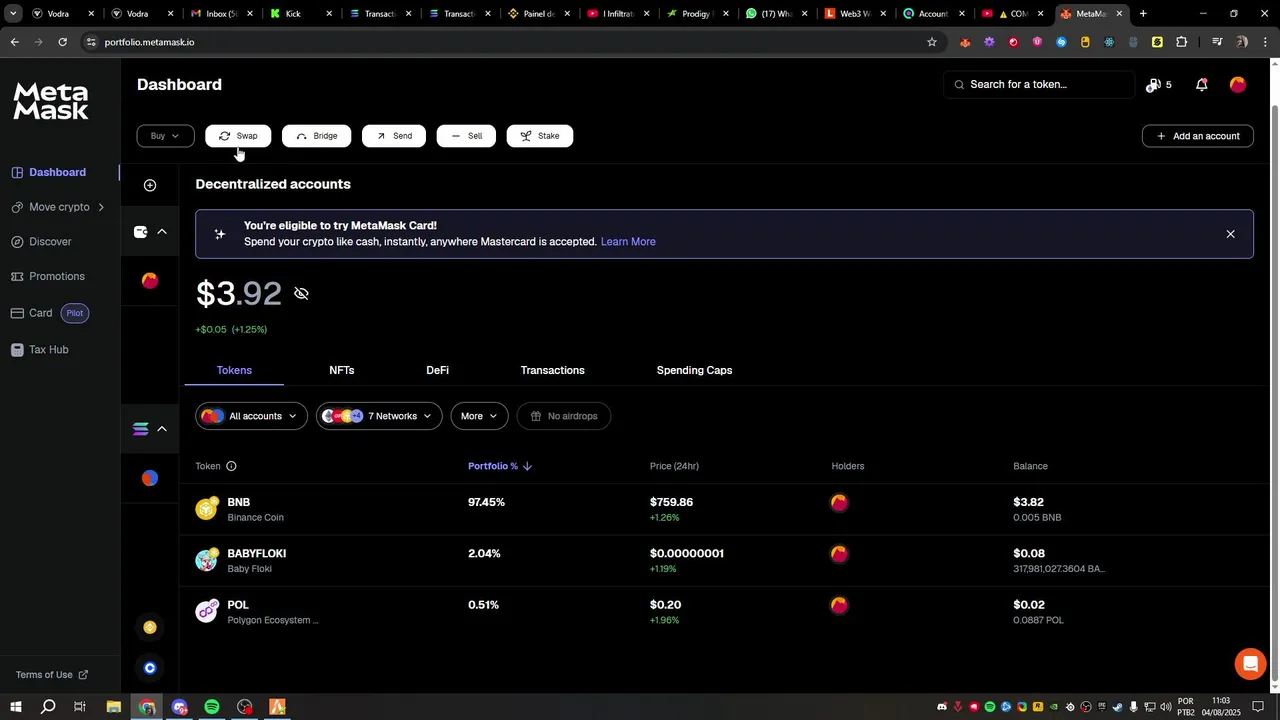This screenshot has width=1280, height=720.
Task: Click Add an account button
Action: (x=1198, y=136)
